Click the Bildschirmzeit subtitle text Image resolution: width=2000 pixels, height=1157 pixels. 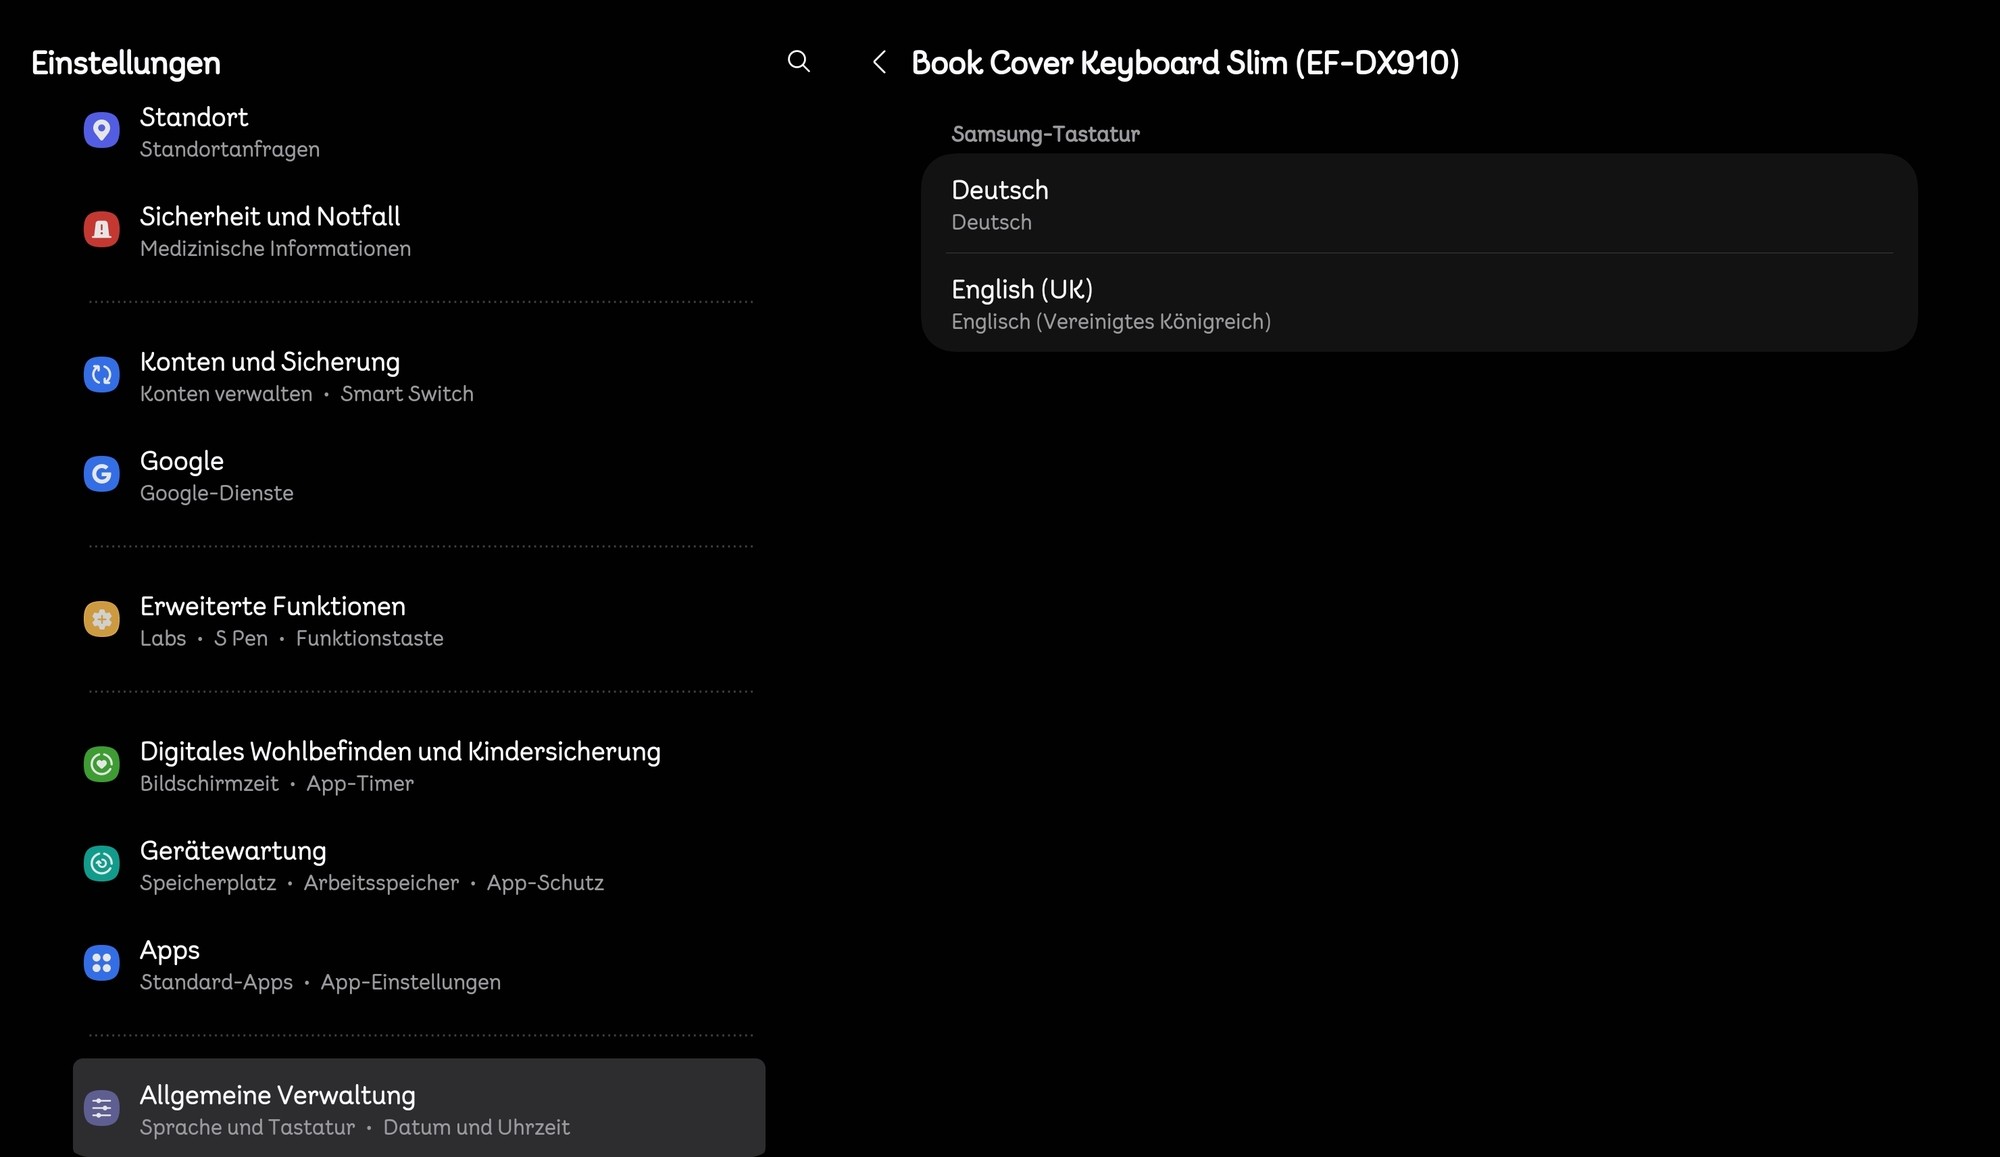[x=209, y=783]
